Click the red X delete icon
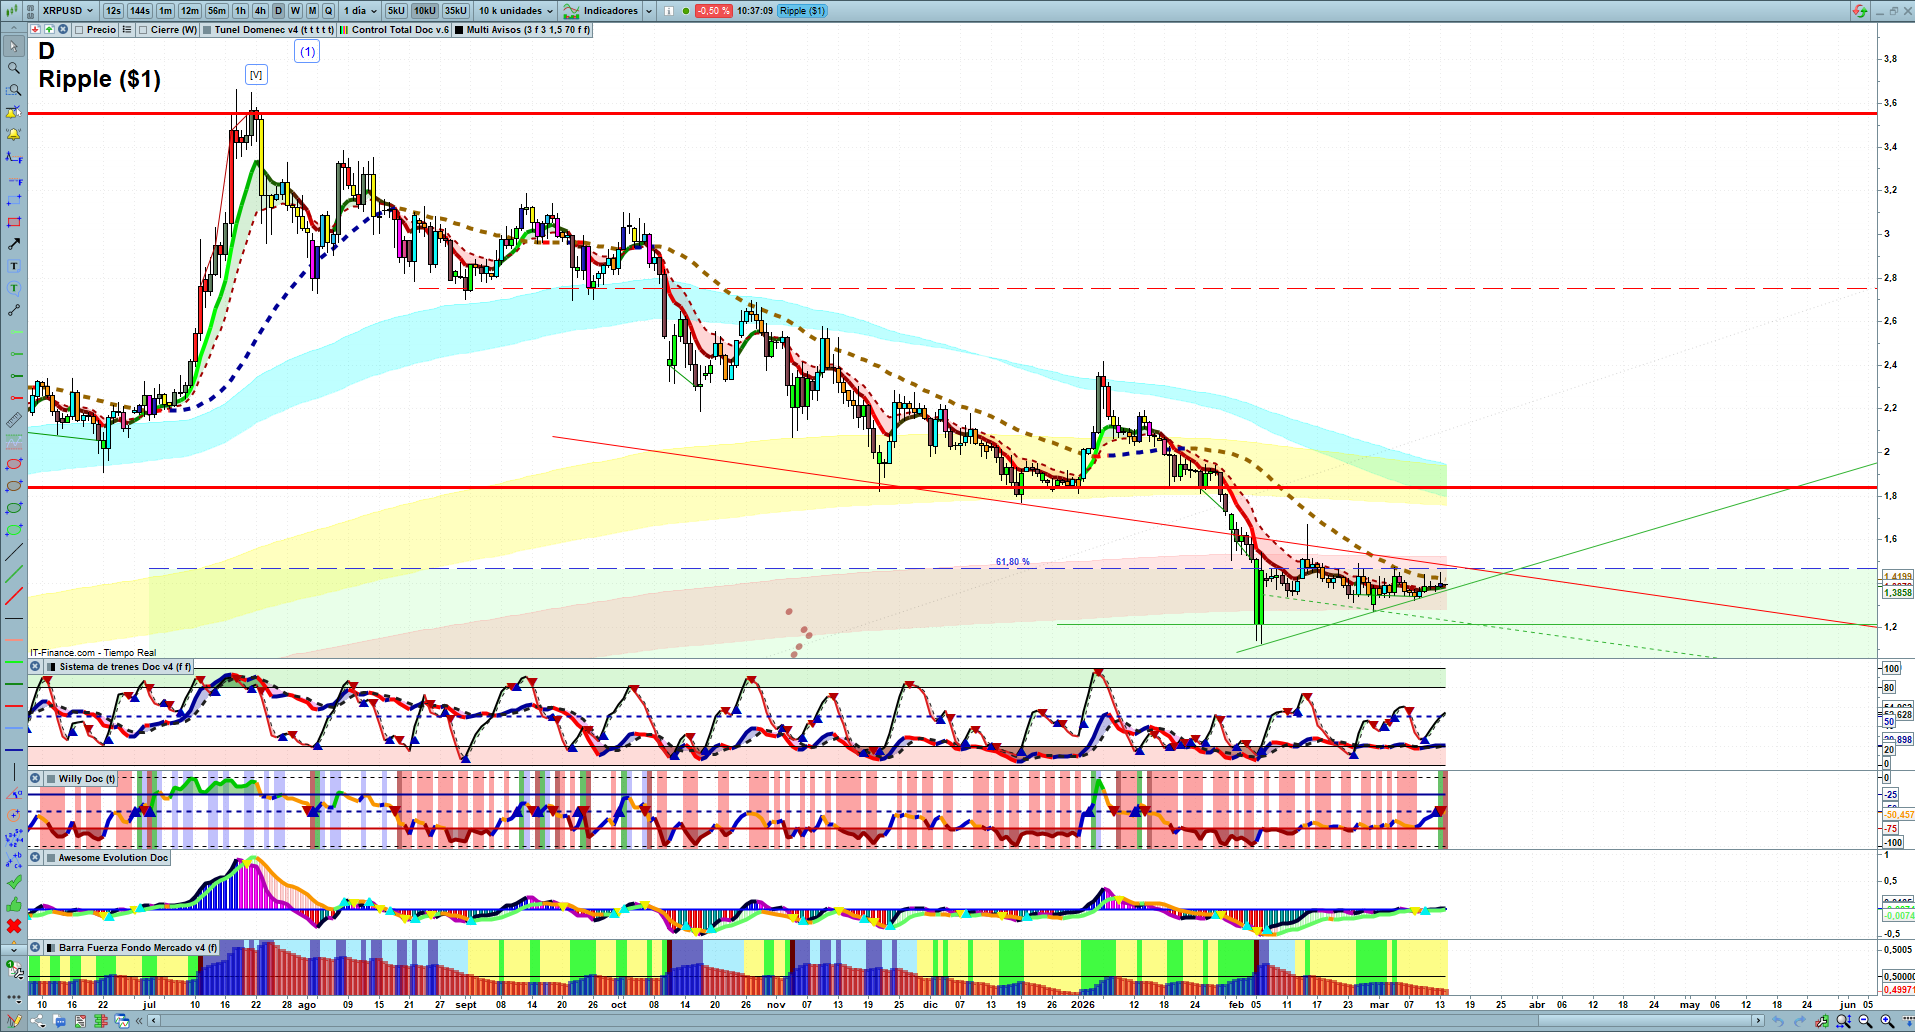The width and height of the screenshot is (1915, 1032). click(14, 926)
